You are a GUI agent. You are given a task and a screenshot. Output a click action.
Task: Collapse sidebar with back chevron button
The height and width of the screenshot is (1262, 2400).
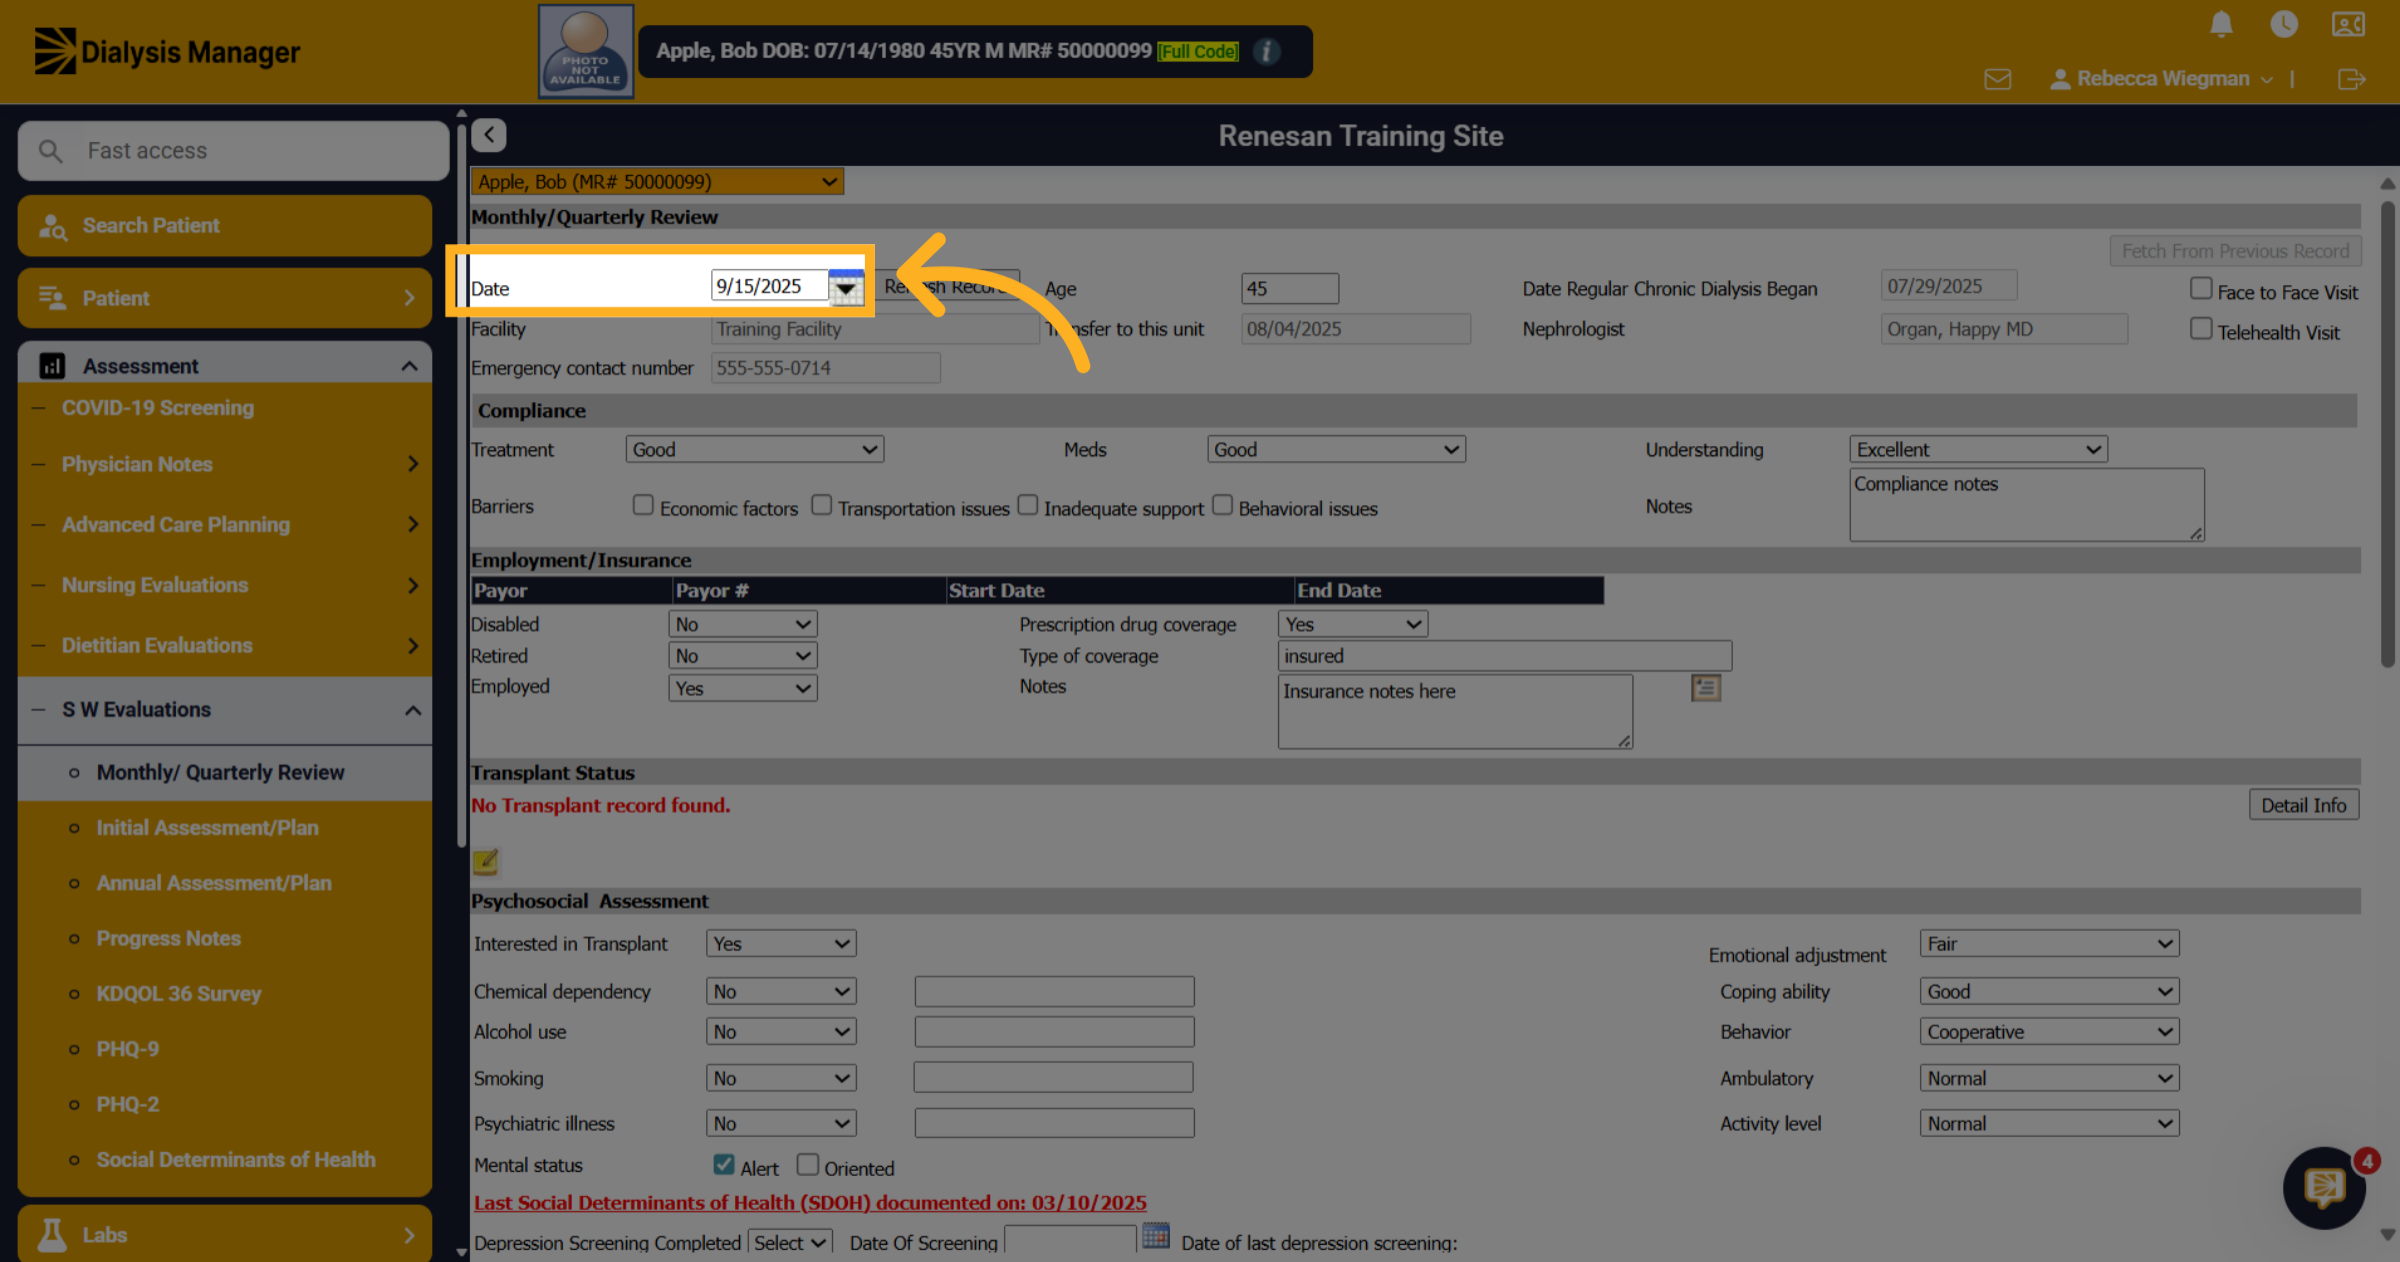click(489, 135)
